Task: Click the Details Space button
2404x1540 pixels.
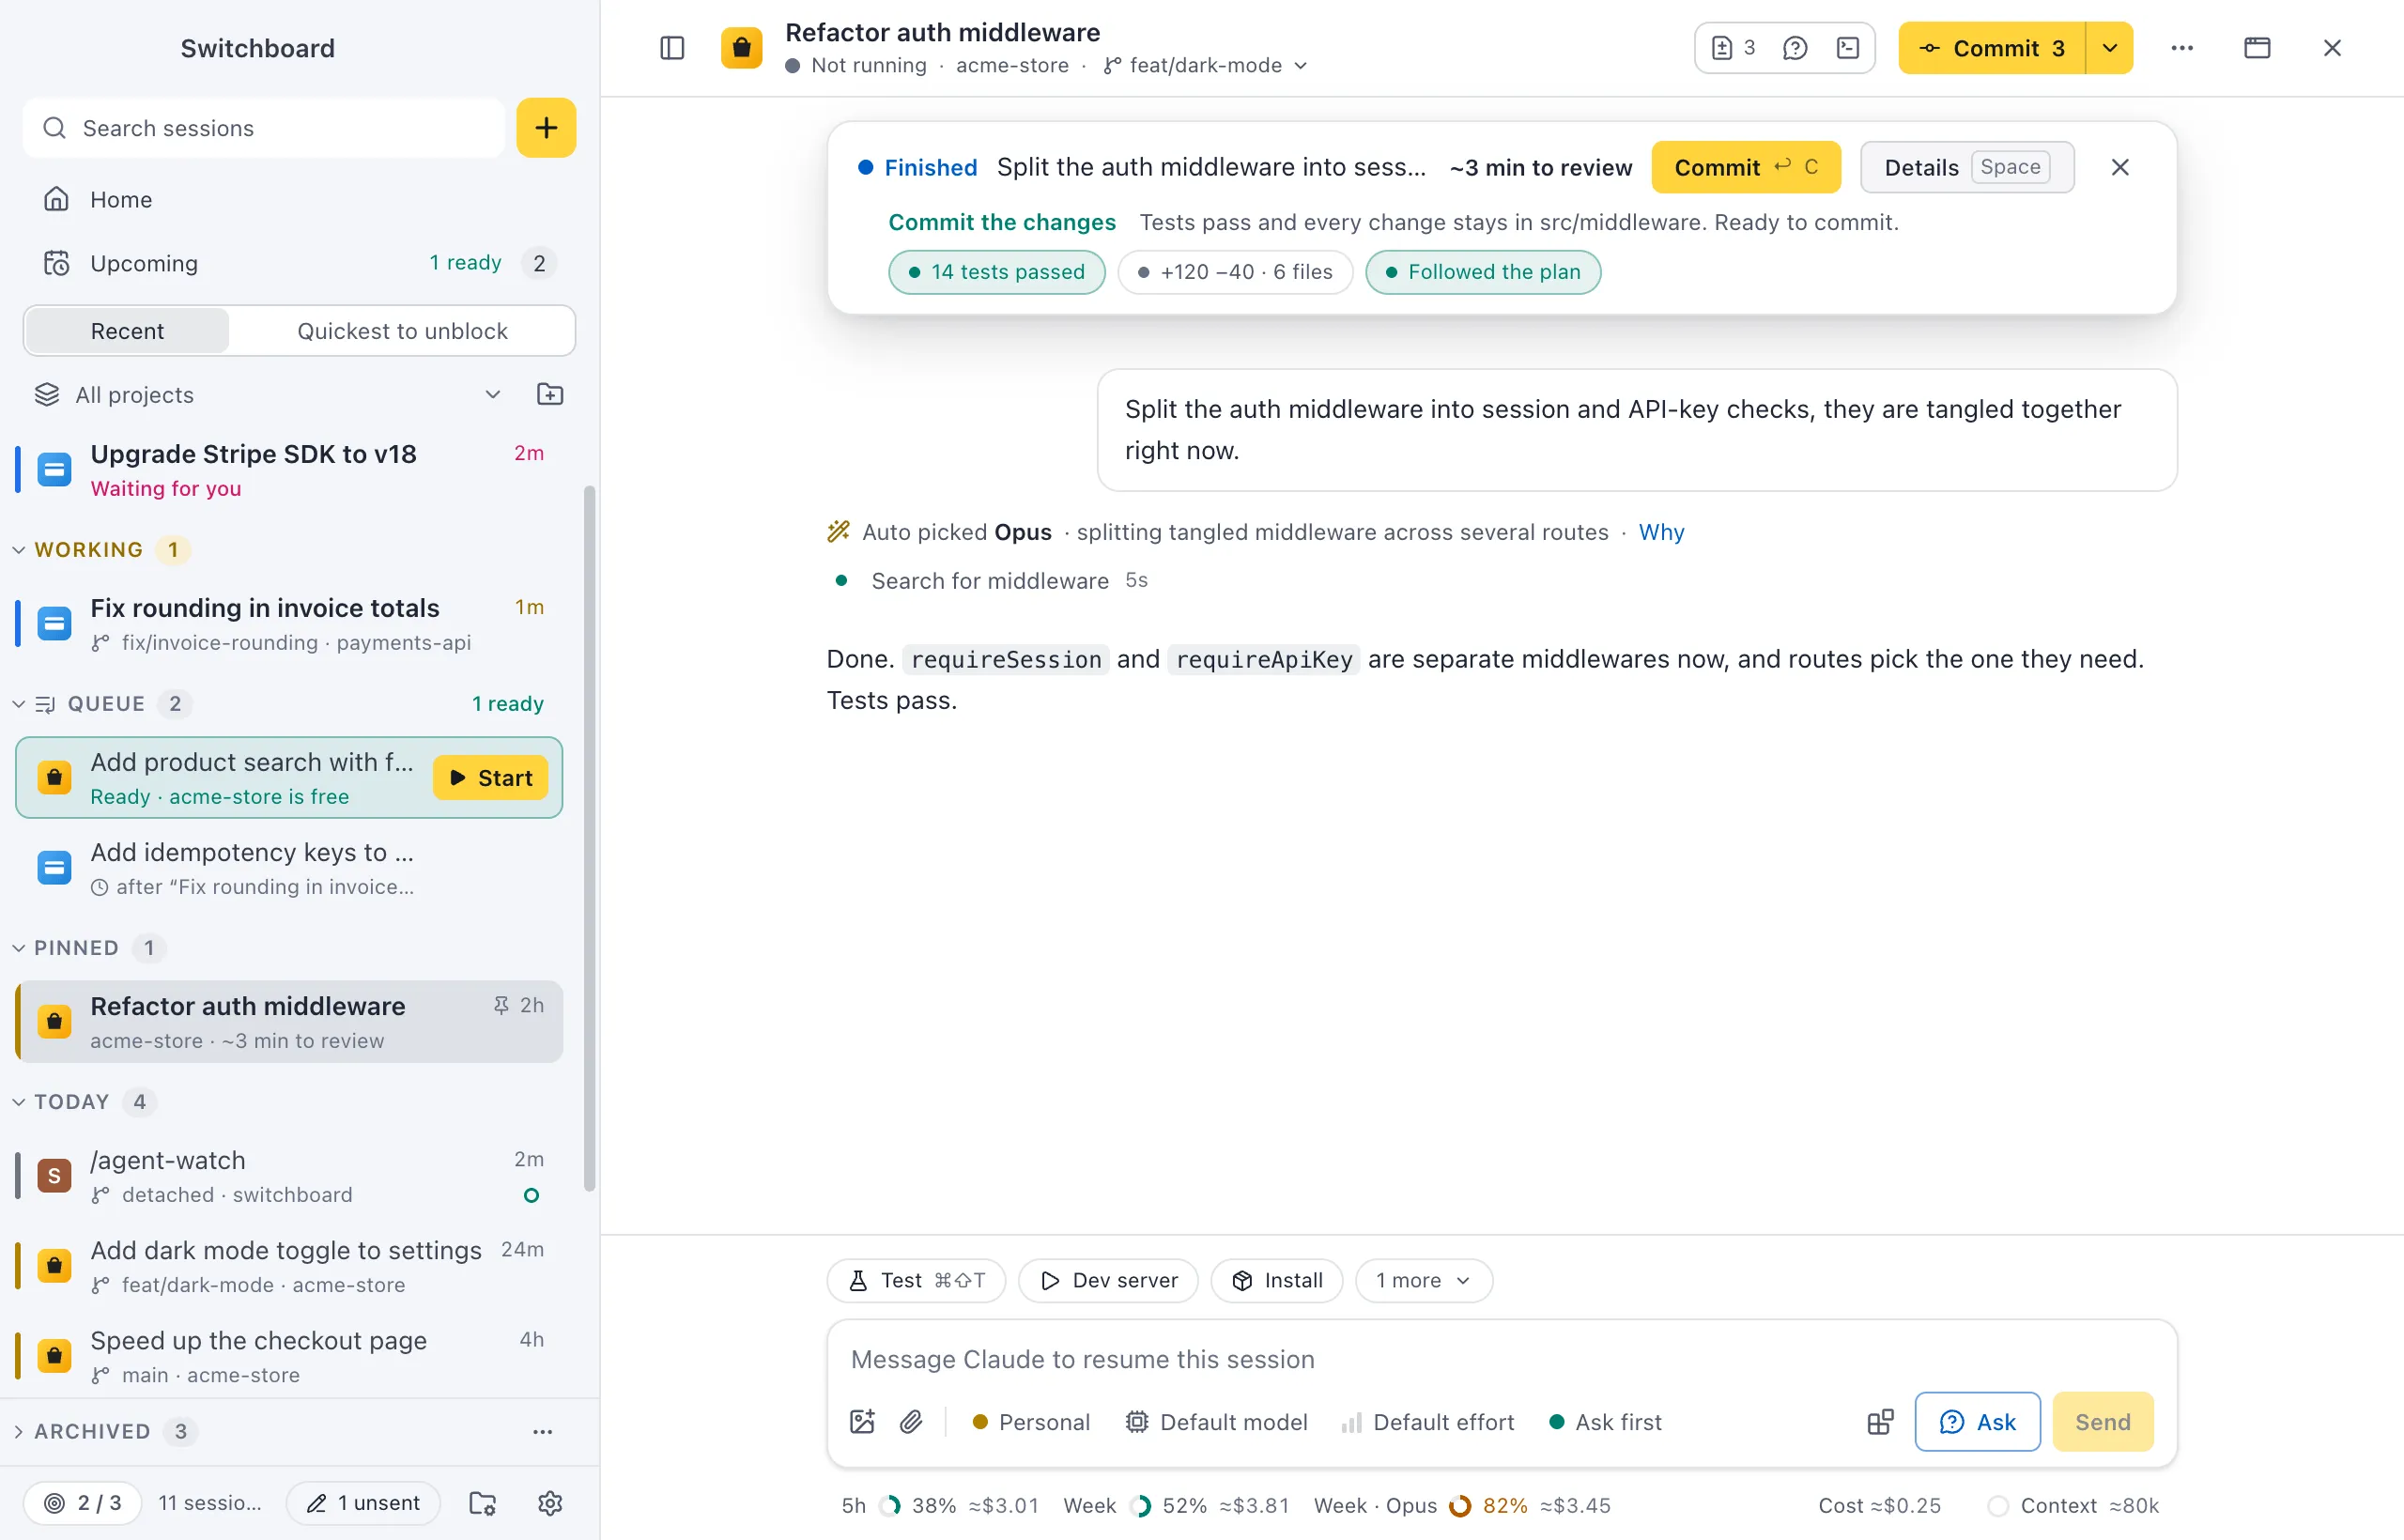Action: [x=1966, y=167]
